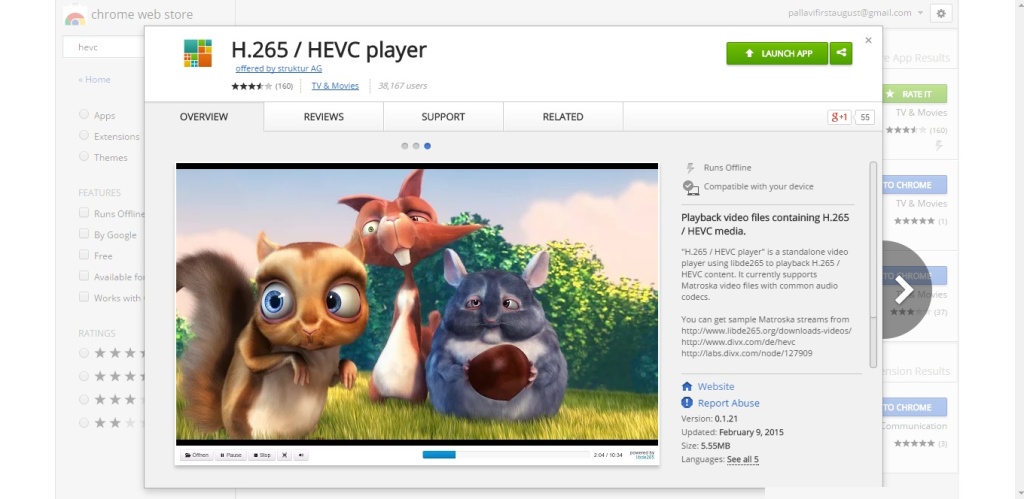The image size is (1024, 499).
Task: Click the Version: 0.1.21 text
Action: click(709, 419)
